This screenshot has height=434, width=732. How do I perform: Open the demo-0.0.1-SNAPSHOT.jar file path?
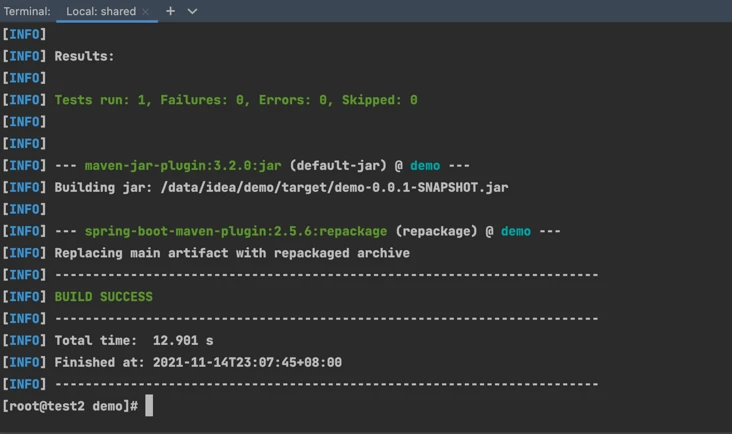click(x=334, y=188)
